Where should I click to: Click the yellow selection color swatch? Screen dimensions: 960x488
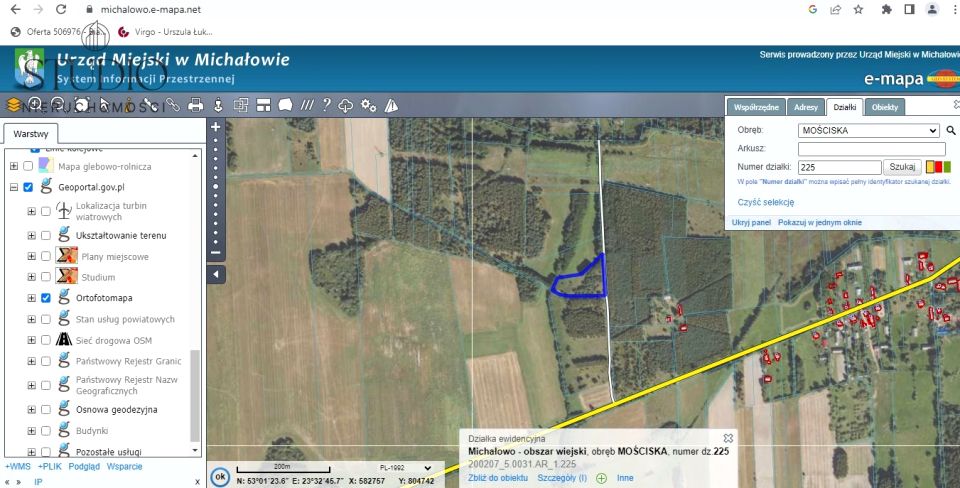click(x=929, y=167)
